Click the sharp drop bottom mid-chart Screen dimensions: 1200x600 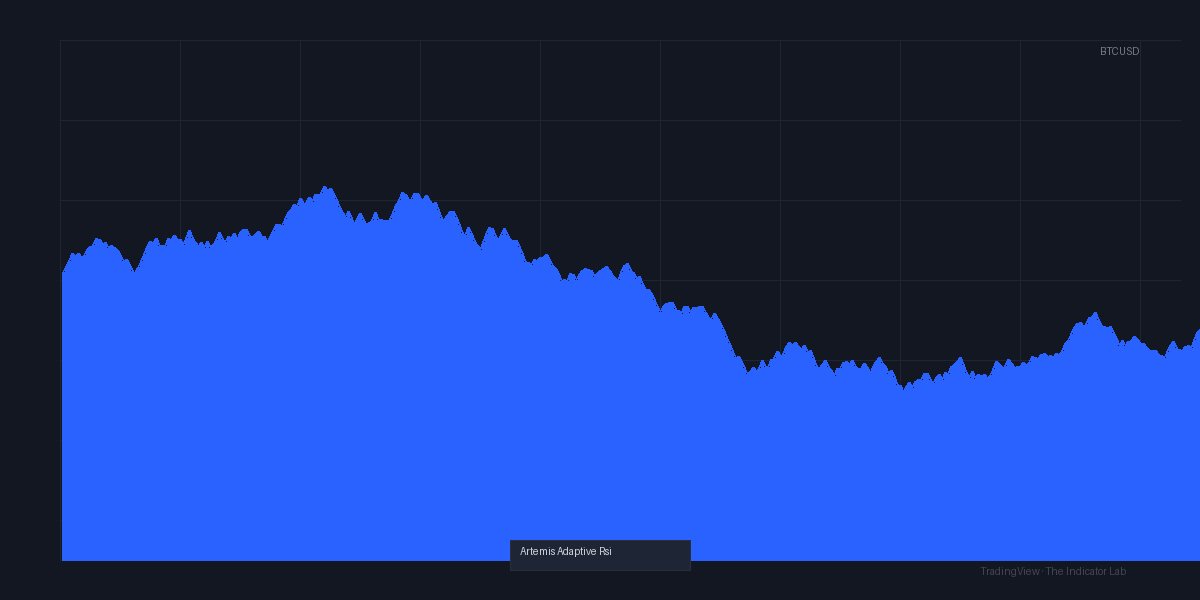click(748, 372)
